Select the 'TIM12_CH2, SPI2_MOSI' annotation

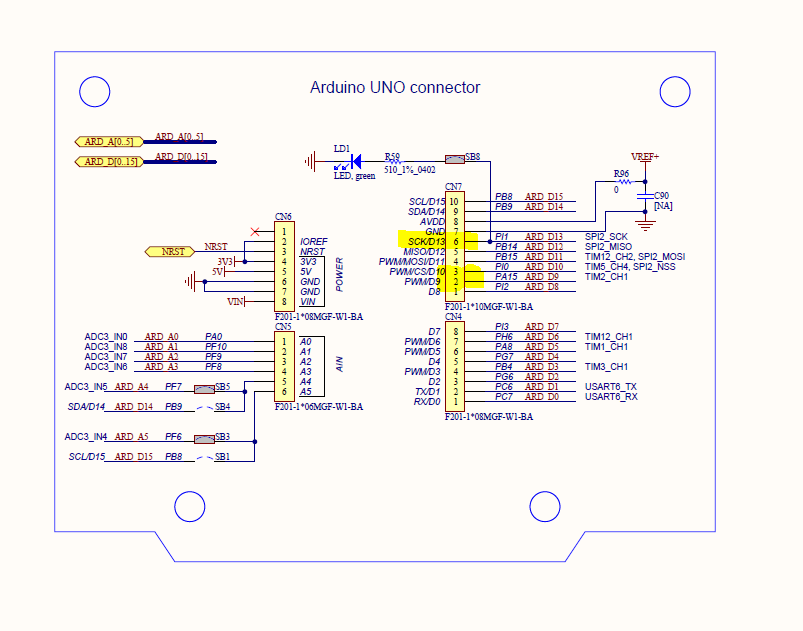click(x=635, y=257)
